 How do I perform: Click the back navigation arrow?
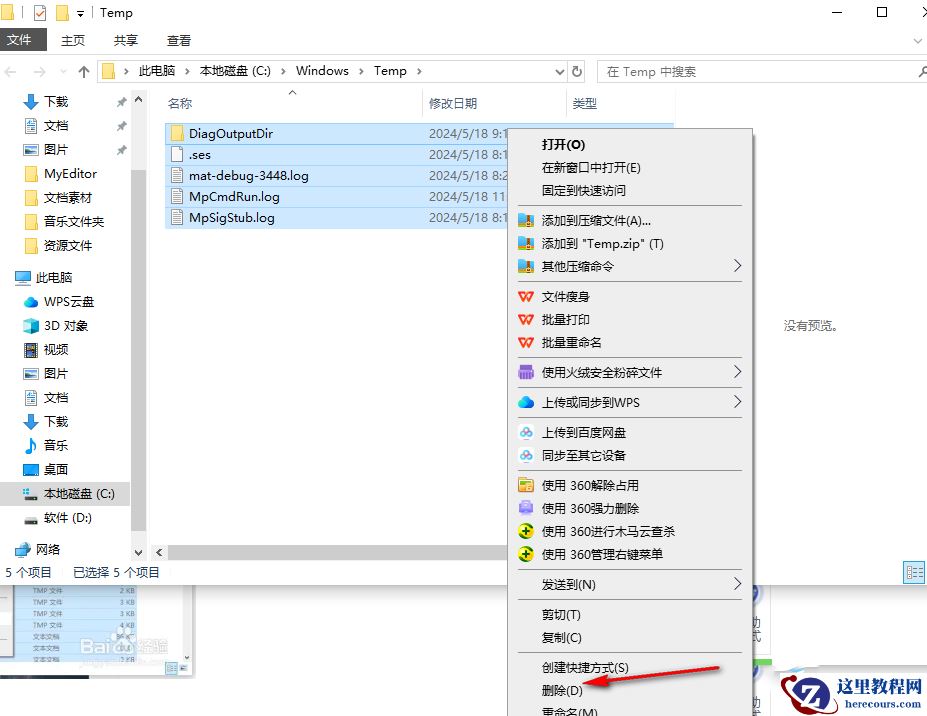(x=11, y=71)
